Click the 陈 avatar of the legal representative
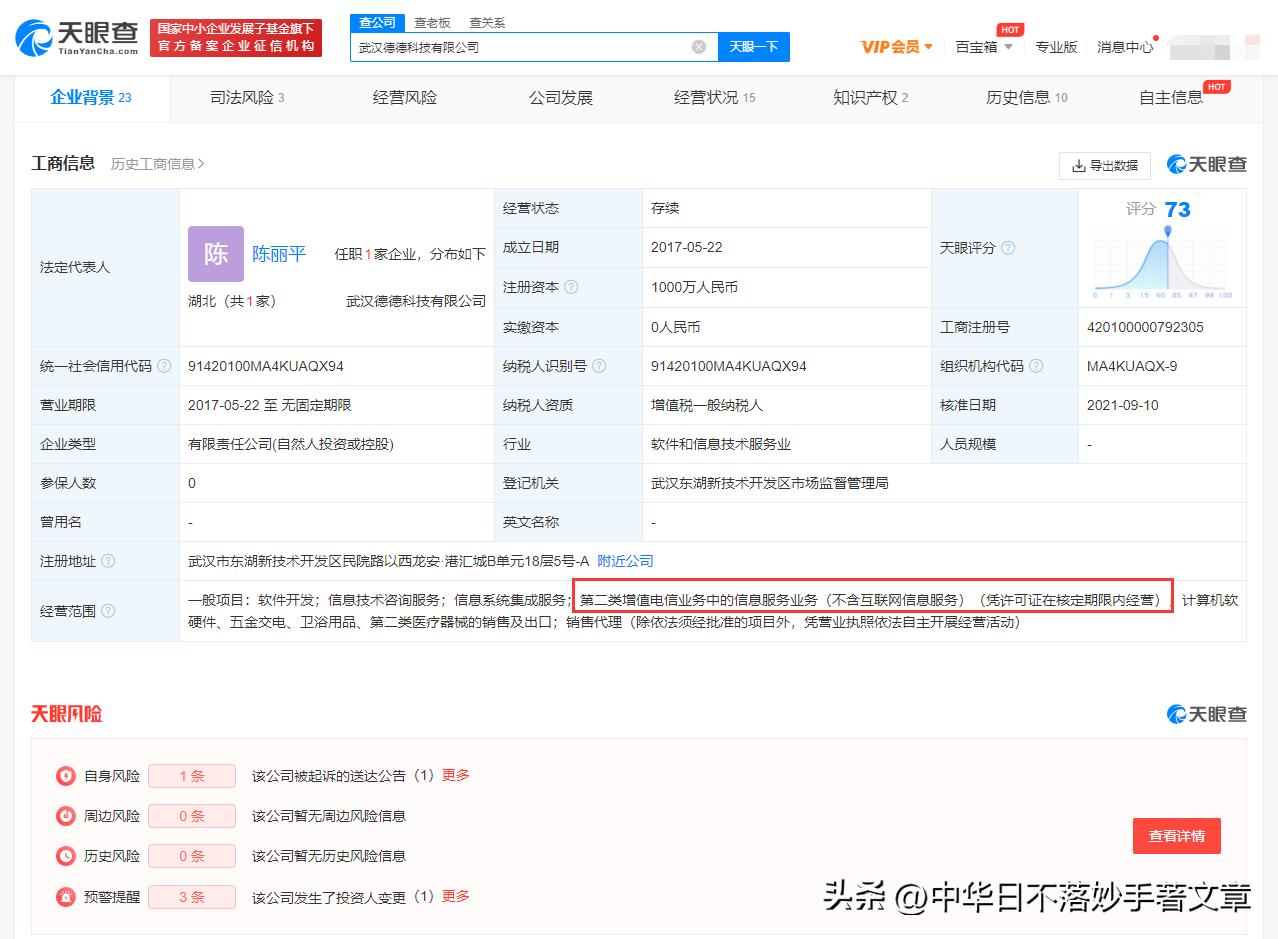 pyautogui.click(x=215, y=254)
